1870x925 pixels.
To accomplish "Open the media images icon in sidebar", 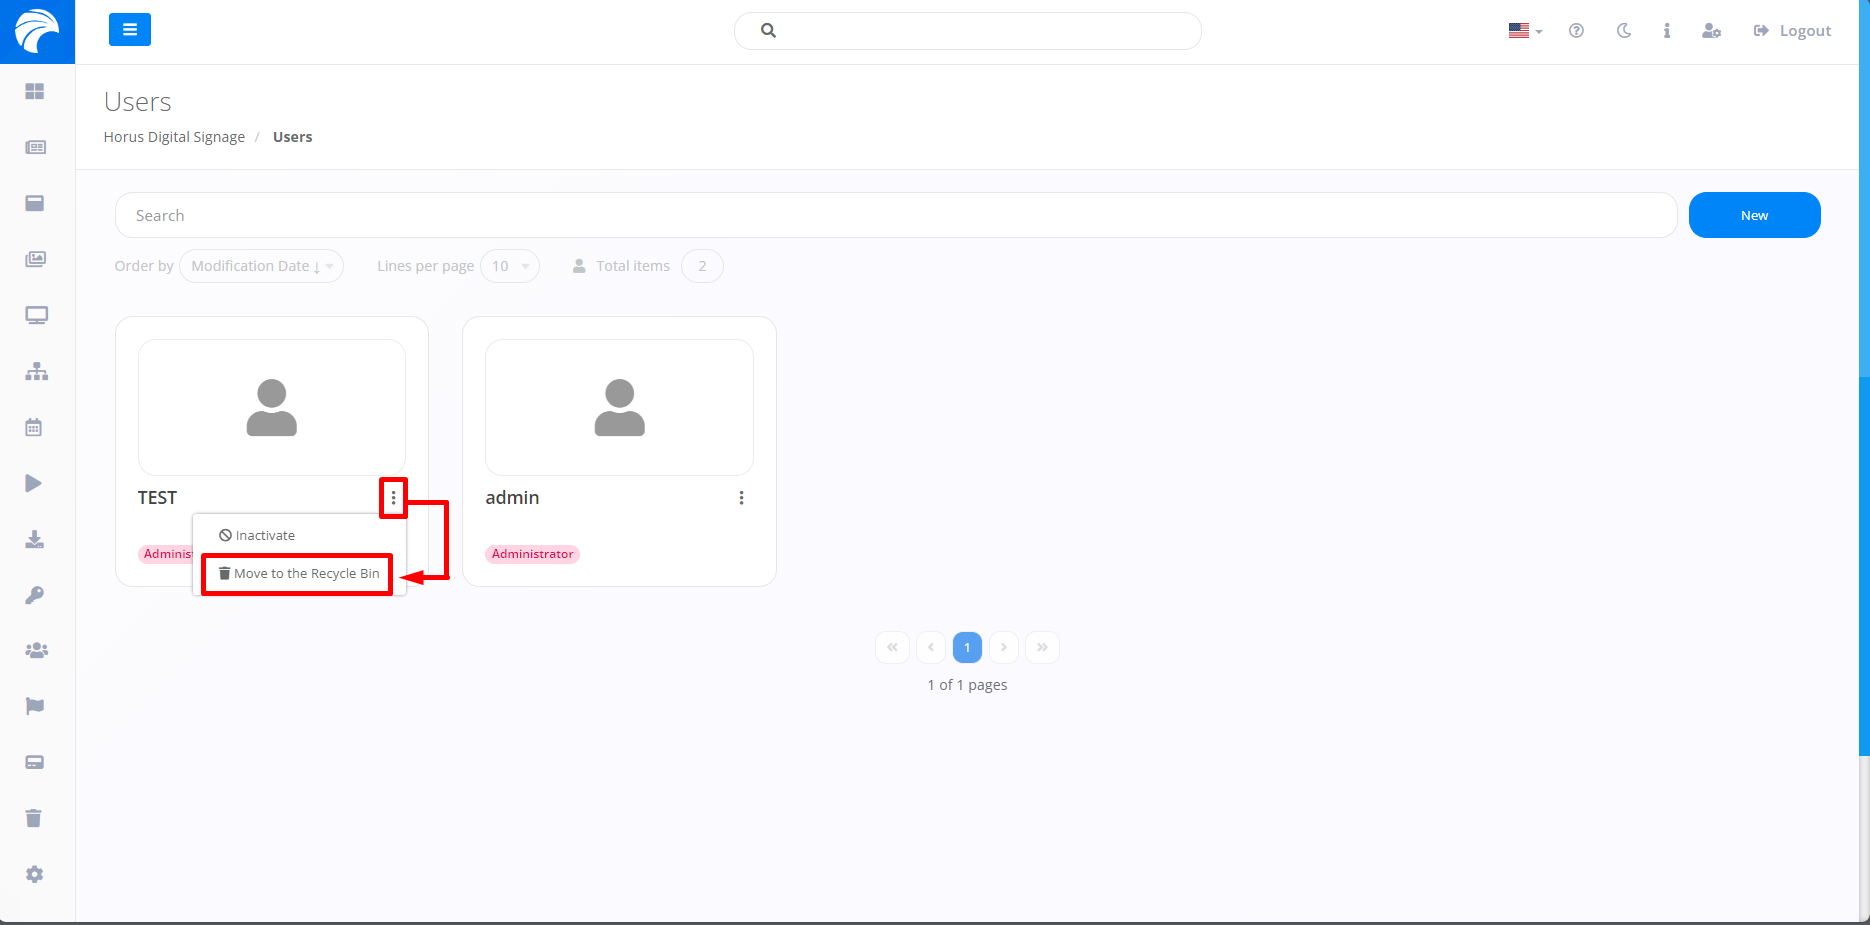I will [36, 259].
